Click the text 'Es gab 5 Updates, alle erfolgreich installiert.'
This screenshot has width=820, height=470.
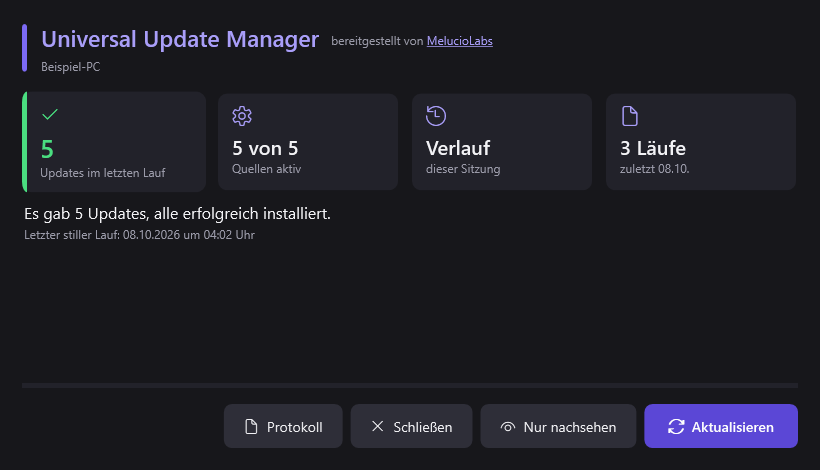[x=177, y=214]
